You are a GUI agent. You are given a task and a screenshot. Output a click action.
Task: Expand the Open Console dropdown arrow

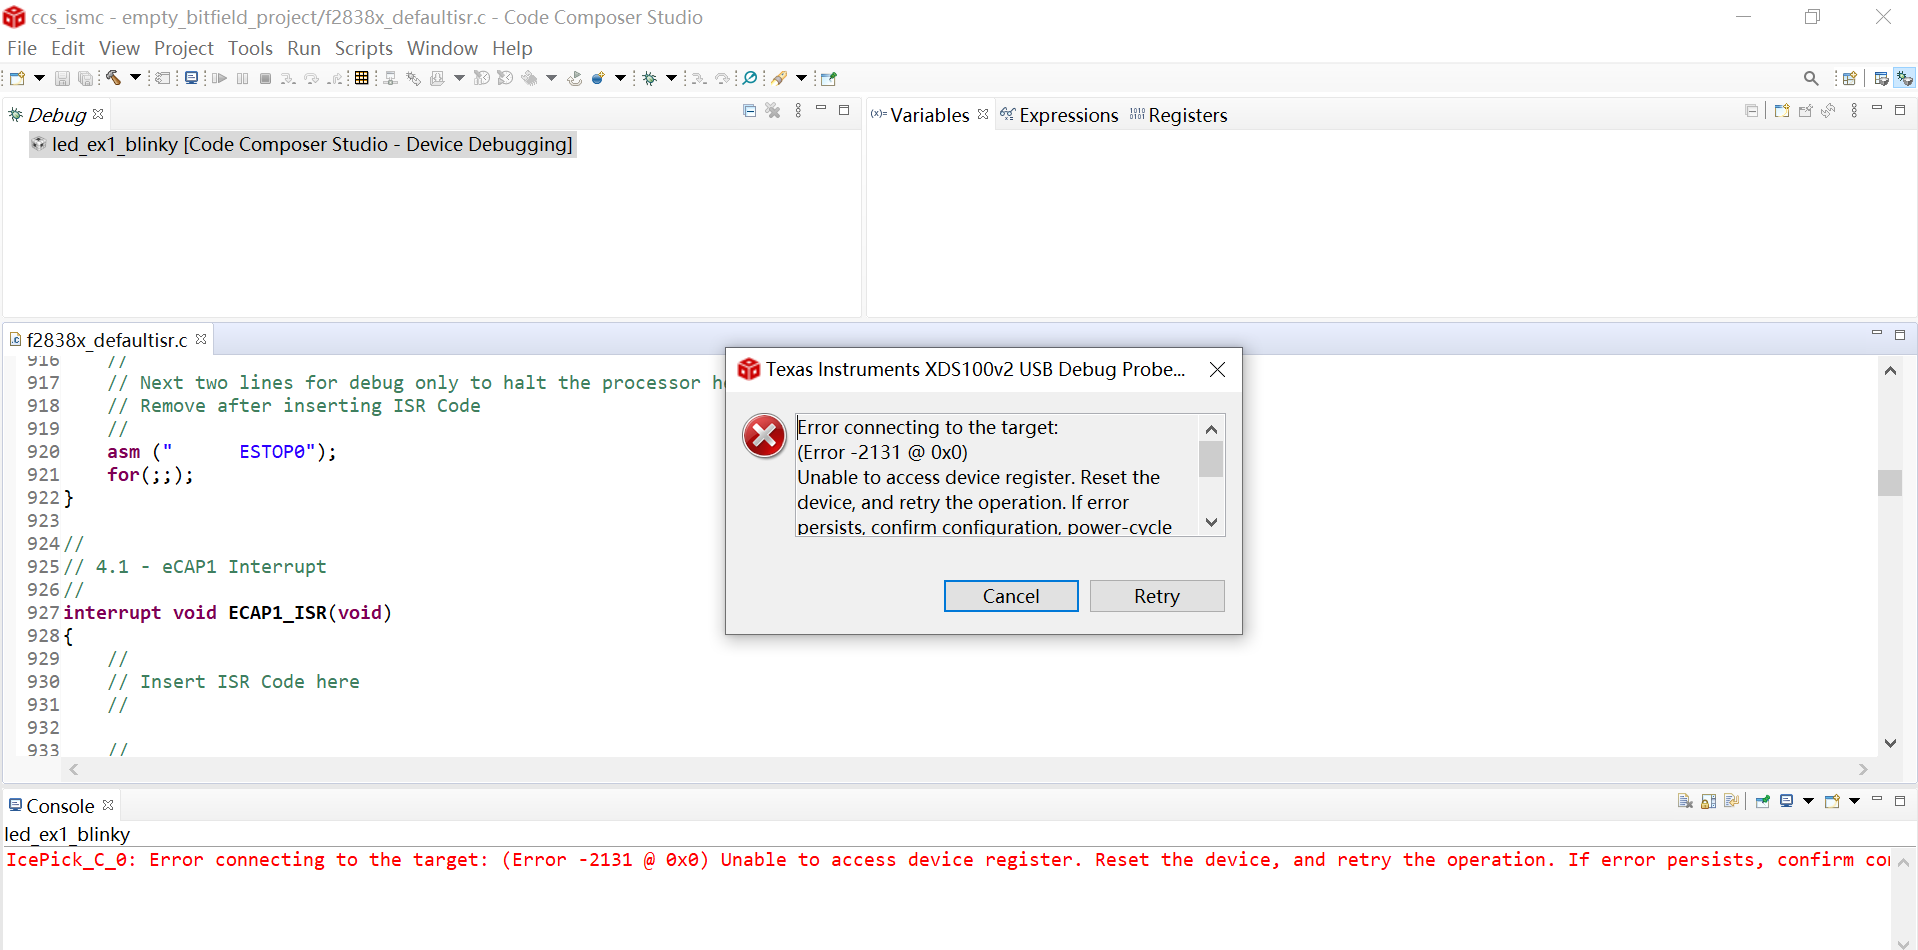[1854, 801]
